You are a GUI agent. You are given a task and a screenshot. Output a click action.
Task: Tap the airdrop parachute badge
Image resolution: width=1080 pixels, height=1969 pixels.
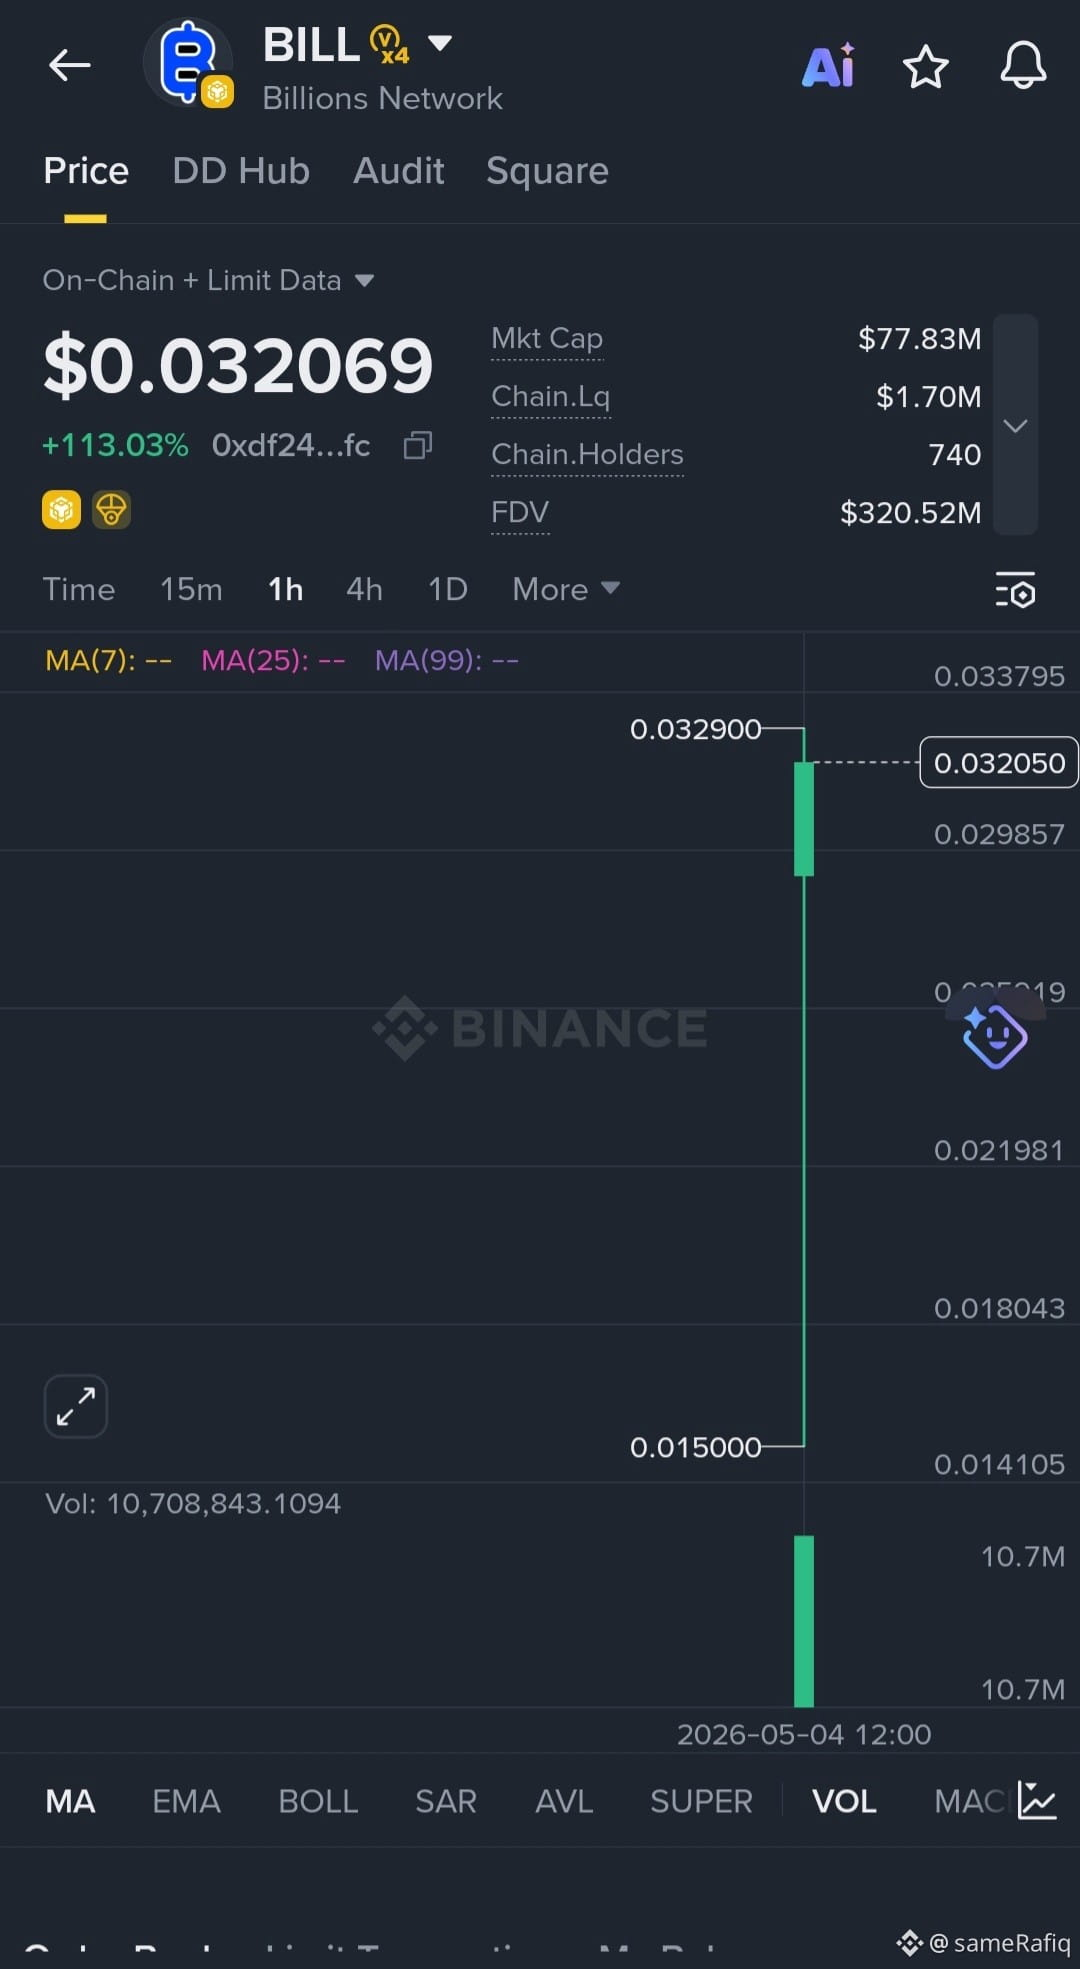111,510
